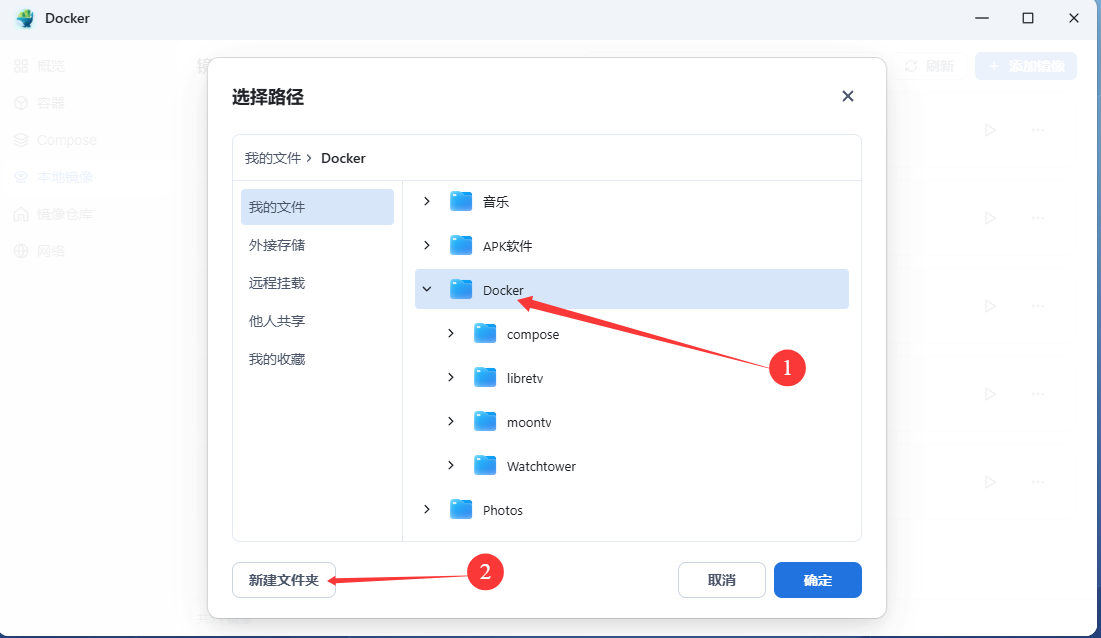Select the moontv subfolder name
The width and height of the screenshot is (1101, 638).
pyautogui.click(x=529, y=423)
